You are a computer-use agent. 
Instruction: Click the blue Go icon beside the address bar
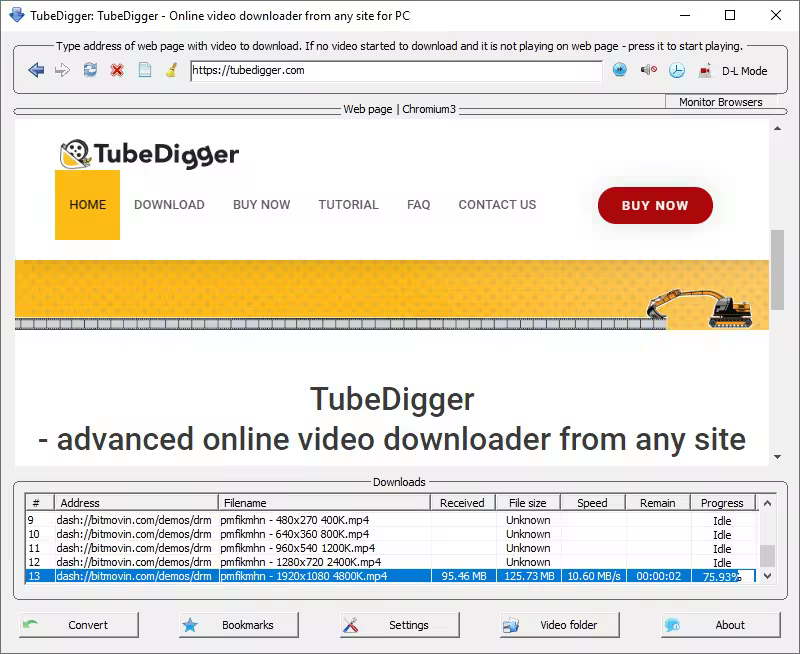[619, 69]
